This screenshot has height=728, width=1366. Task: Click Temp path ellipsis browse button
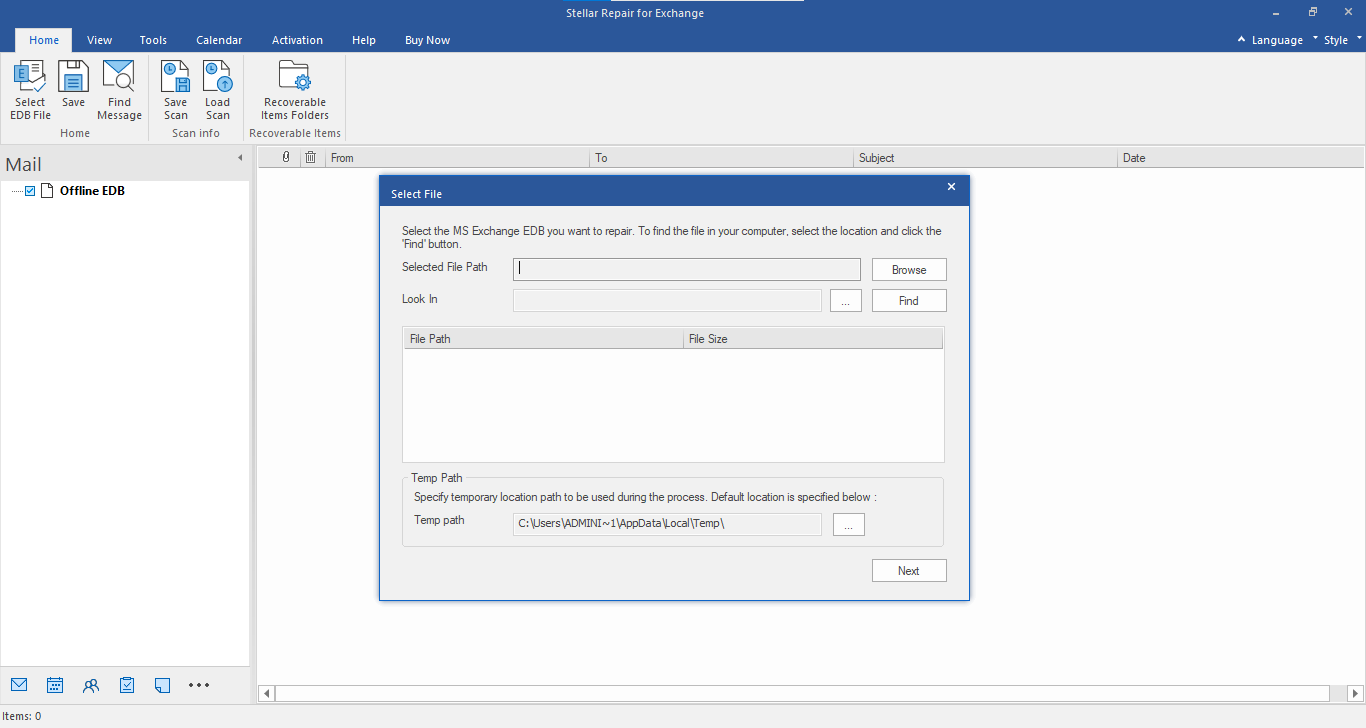click(x=848, y=524)
